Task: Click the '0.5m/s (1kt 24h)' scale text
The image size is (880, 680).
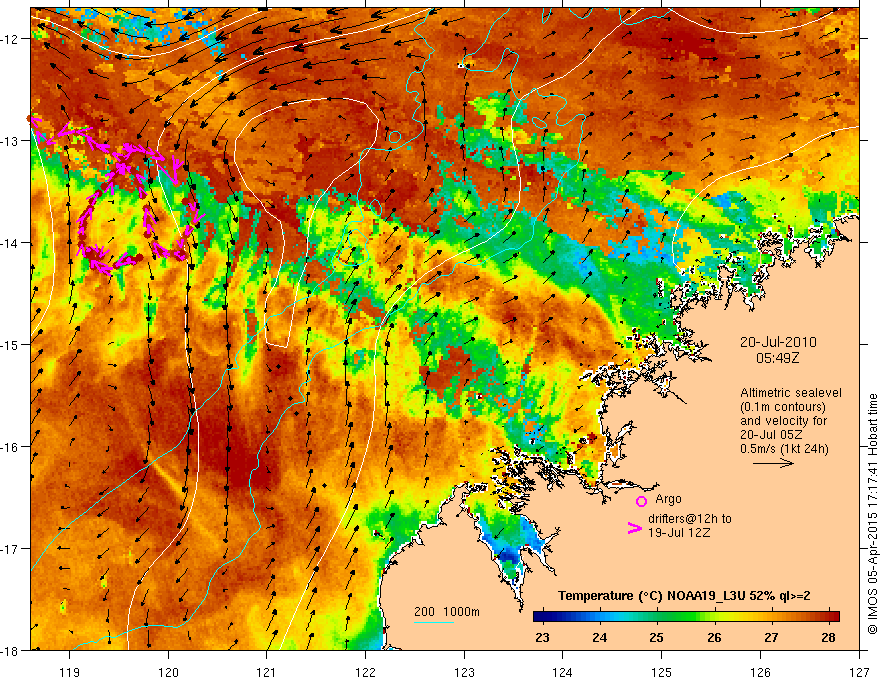Action: click(784, 449)
